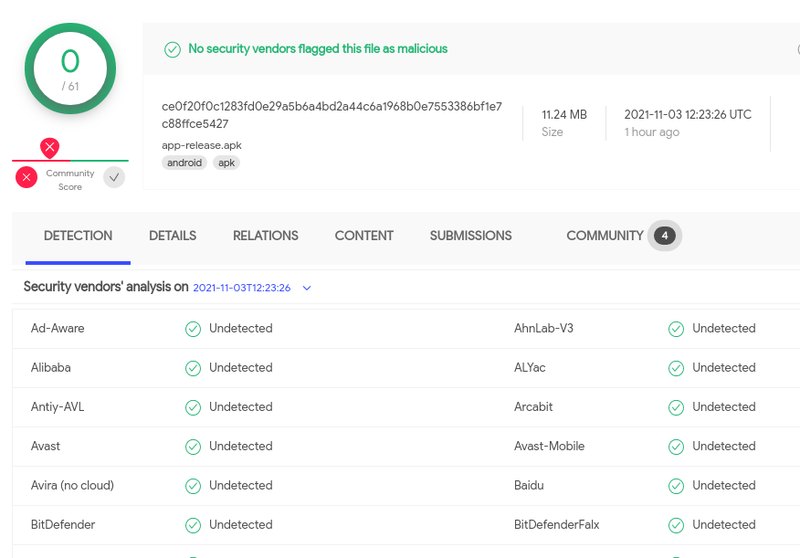Click the Avira (no cloud) undetected check icon
Screen dimensions: 800x558
pyautogui.click(x=193, y=486)
